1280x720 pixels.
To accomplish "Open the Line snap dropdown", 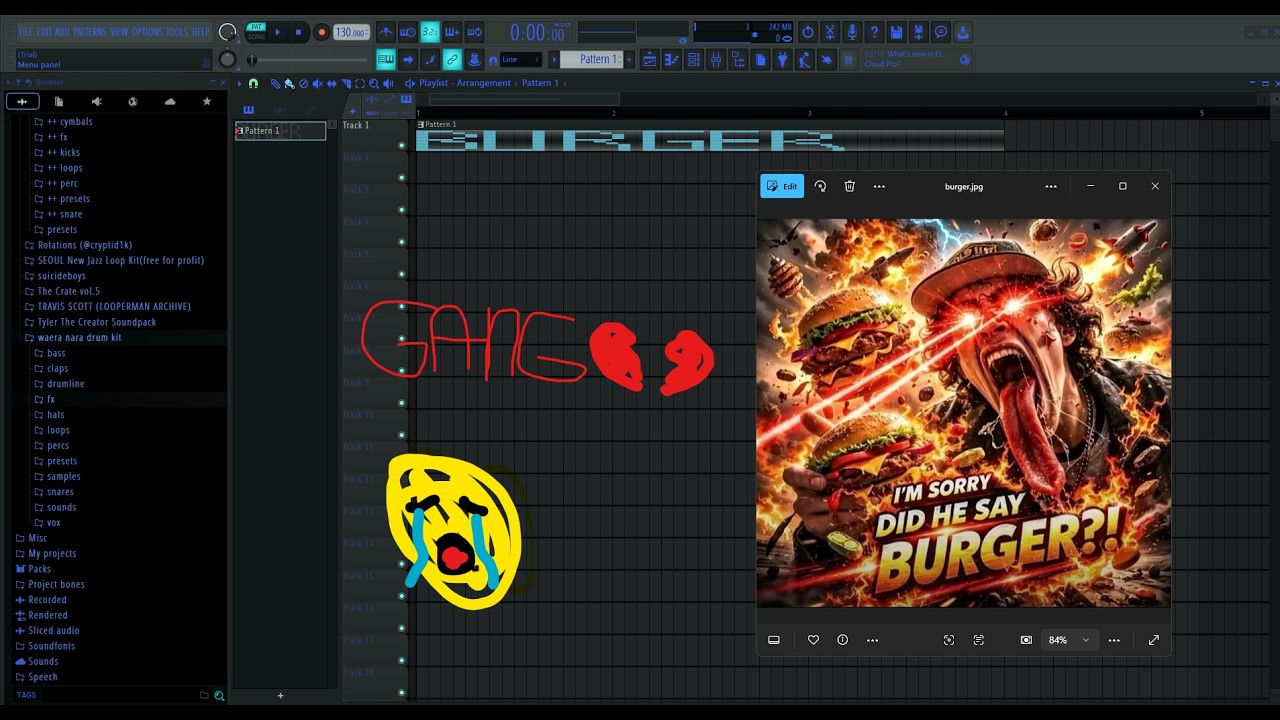I will click(520, 59).
